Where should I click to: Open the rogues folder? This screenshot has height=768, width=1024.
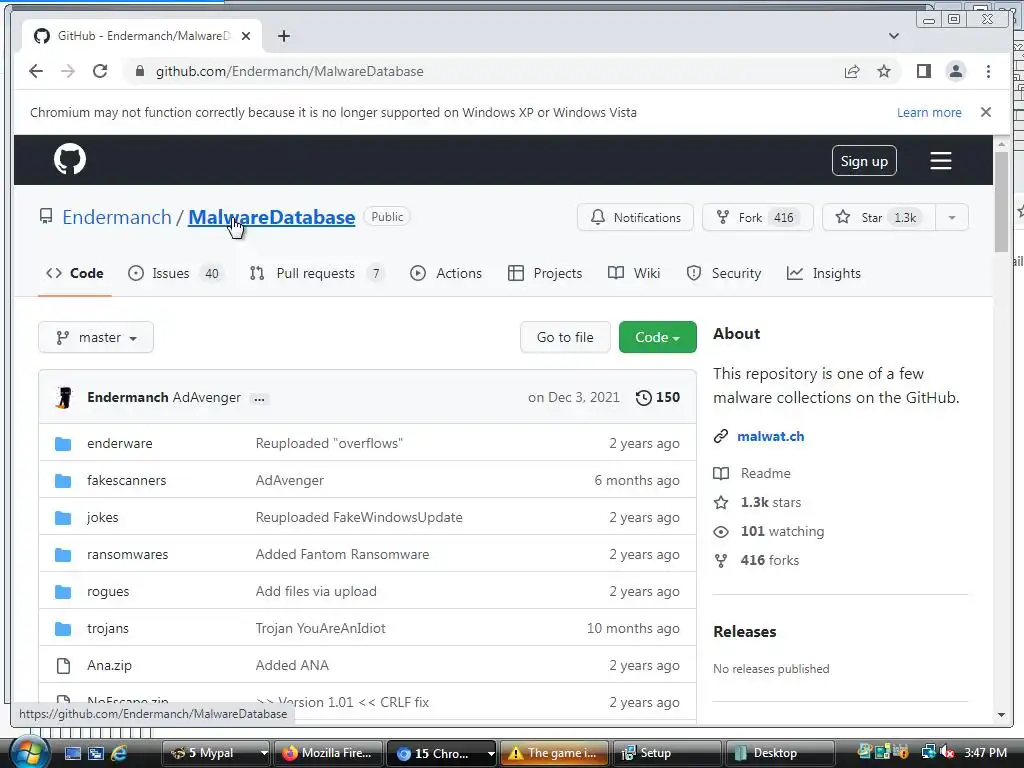point(108,592)
